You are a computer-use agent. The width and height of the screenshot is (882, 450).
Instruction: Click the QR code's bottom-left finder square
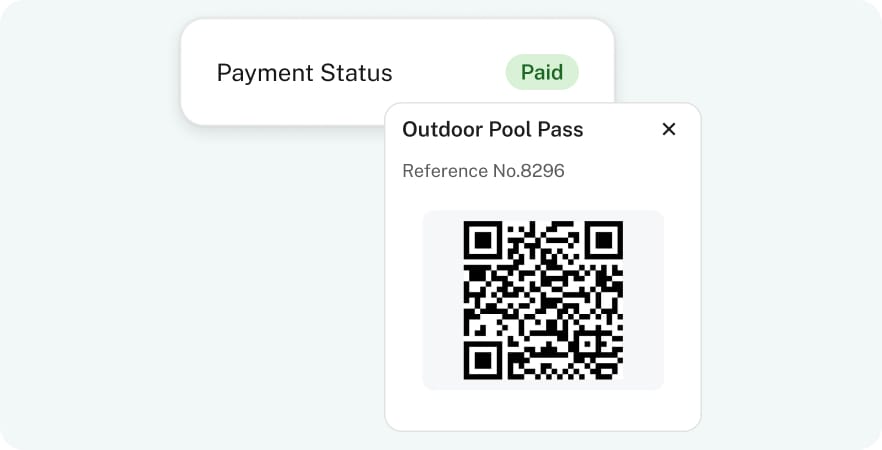(484, 359)
